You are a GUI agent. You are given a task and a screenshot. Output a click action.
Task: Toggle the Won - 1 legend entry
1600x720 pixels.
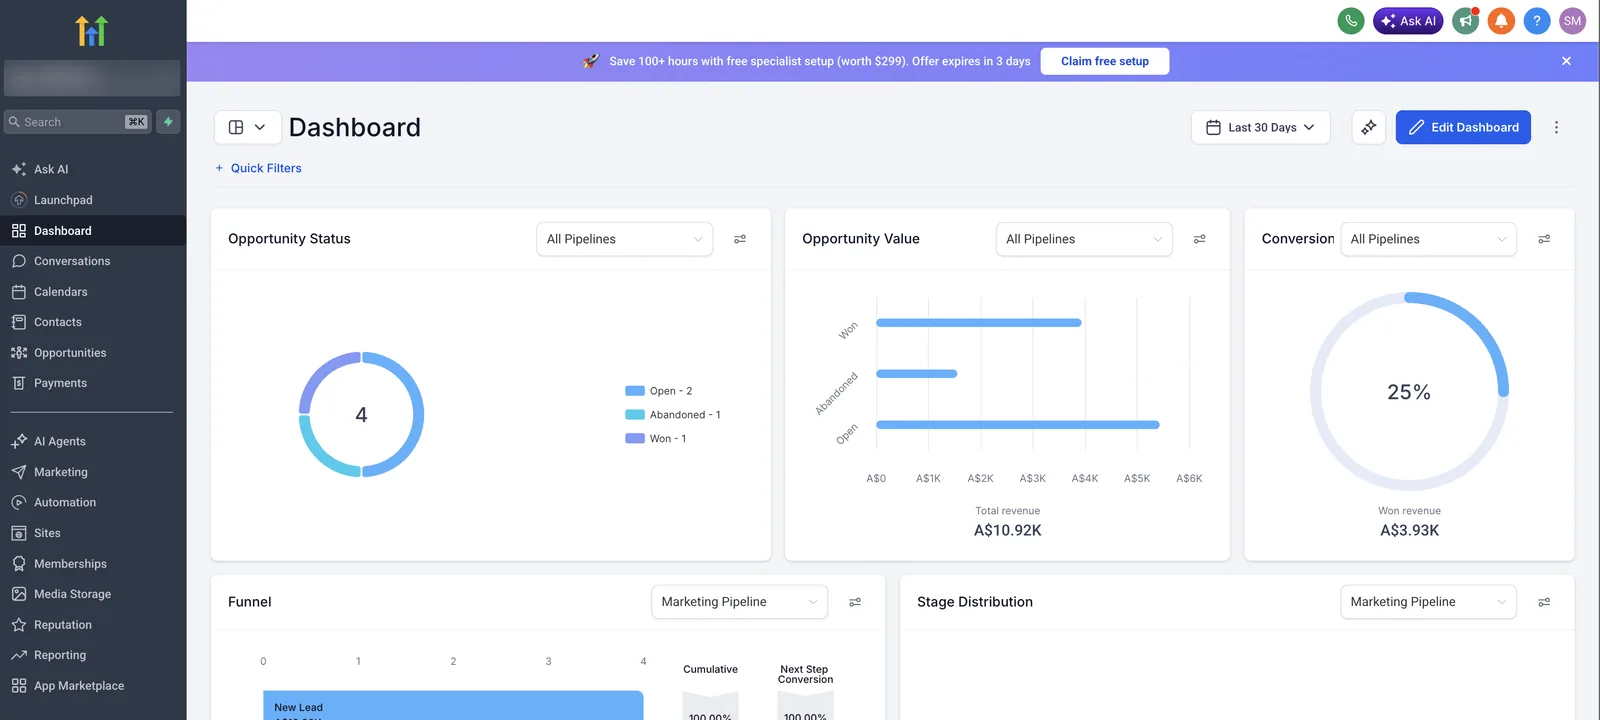656,439
